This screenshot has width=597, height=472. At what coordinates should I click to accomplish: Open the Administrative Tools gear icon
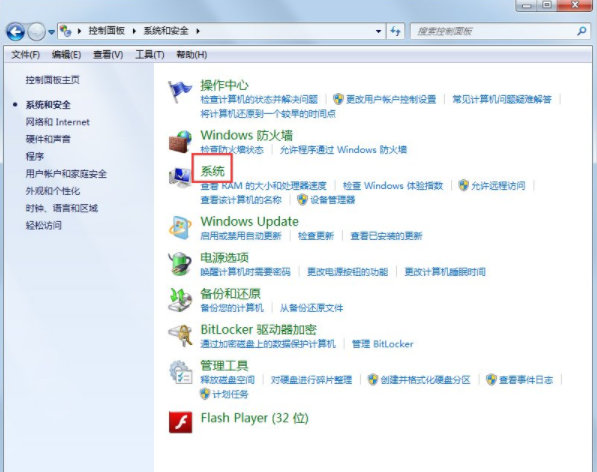point(180,372)
